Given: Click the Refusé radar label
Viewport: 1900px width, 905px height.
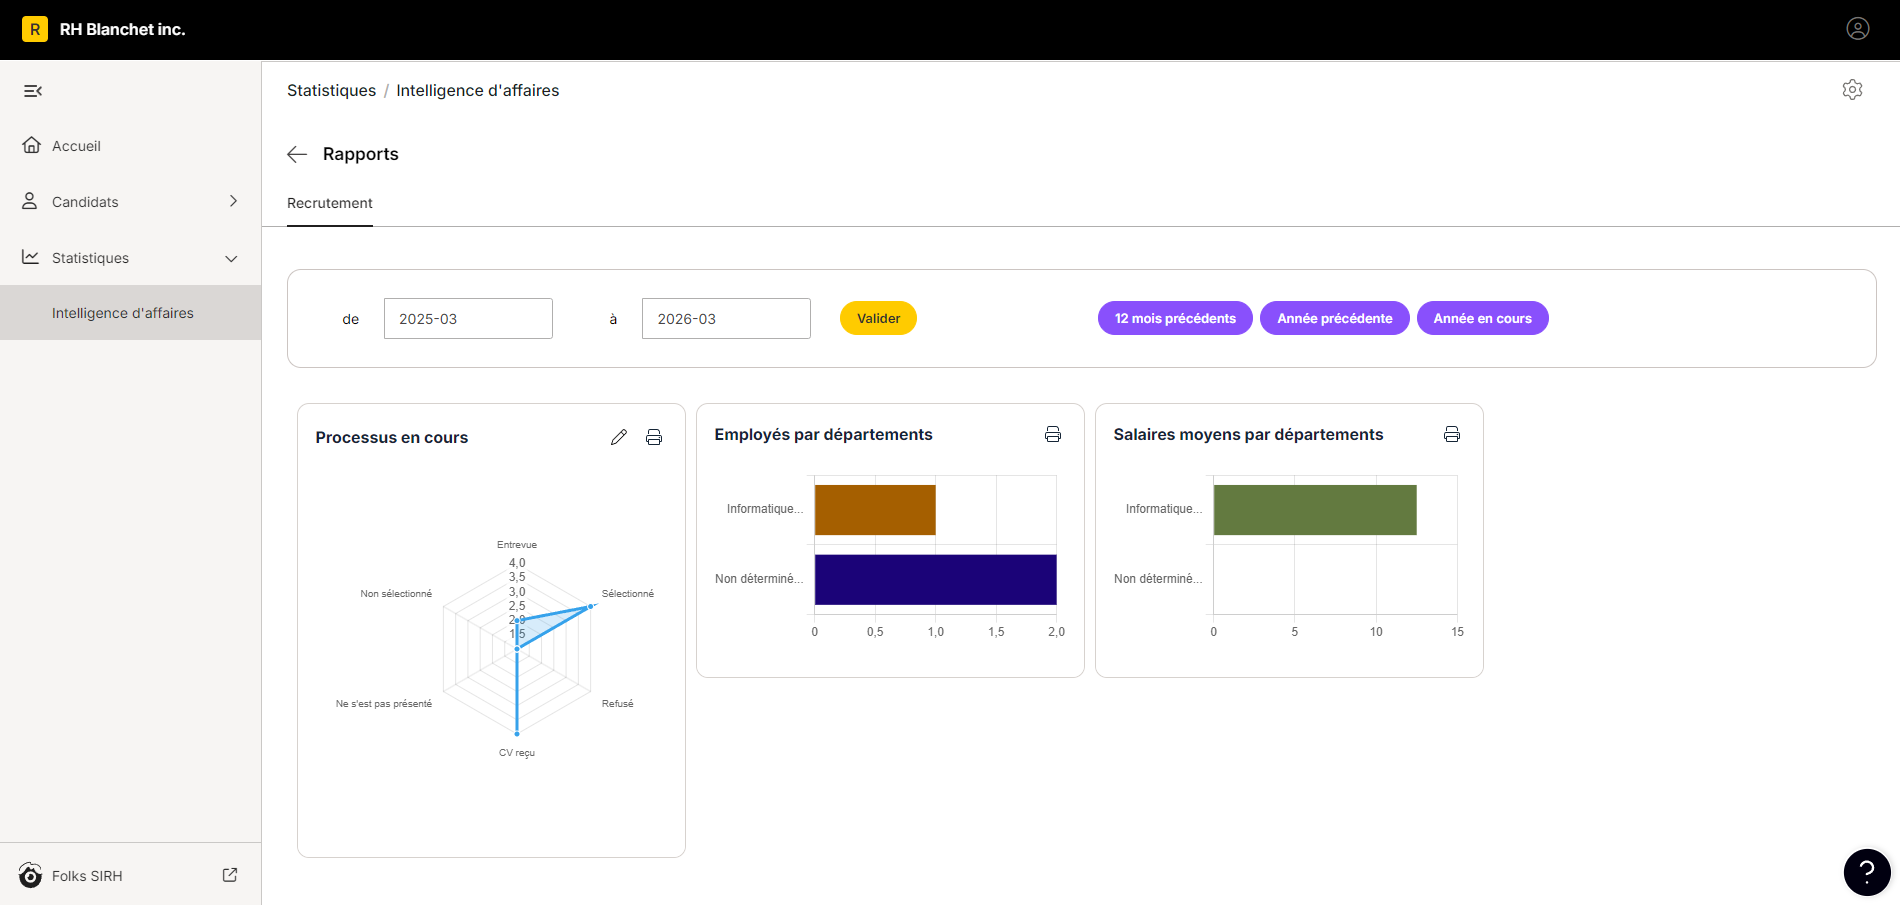Looking at the screenshot, I should 618,704.
